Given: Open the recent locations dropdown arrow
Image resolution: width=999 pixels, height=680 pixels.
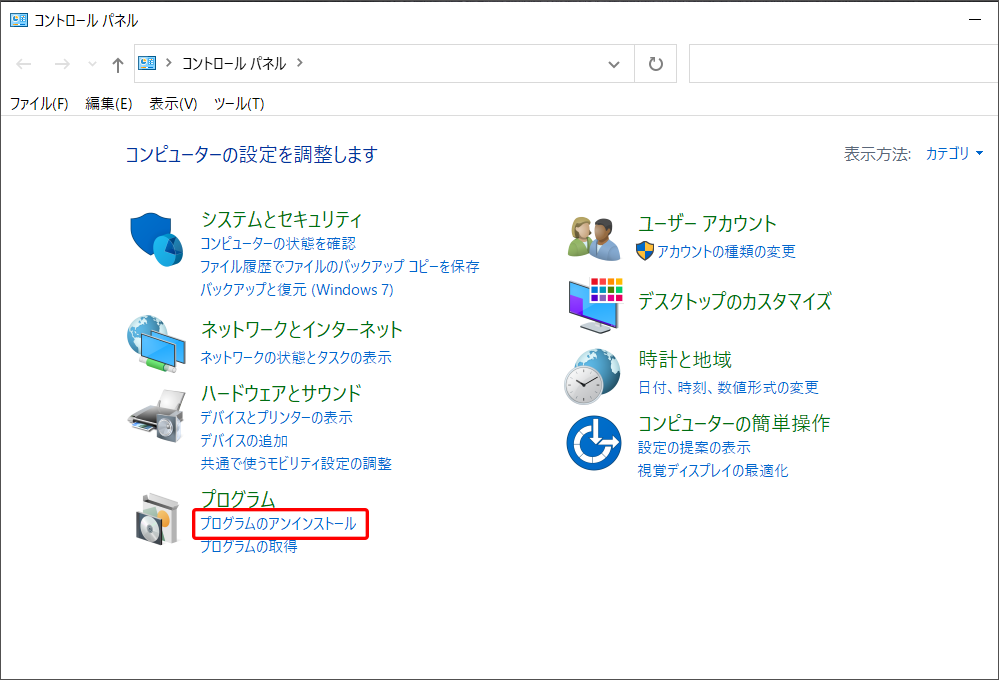Looking at the screenshot, I should point(92,64).
